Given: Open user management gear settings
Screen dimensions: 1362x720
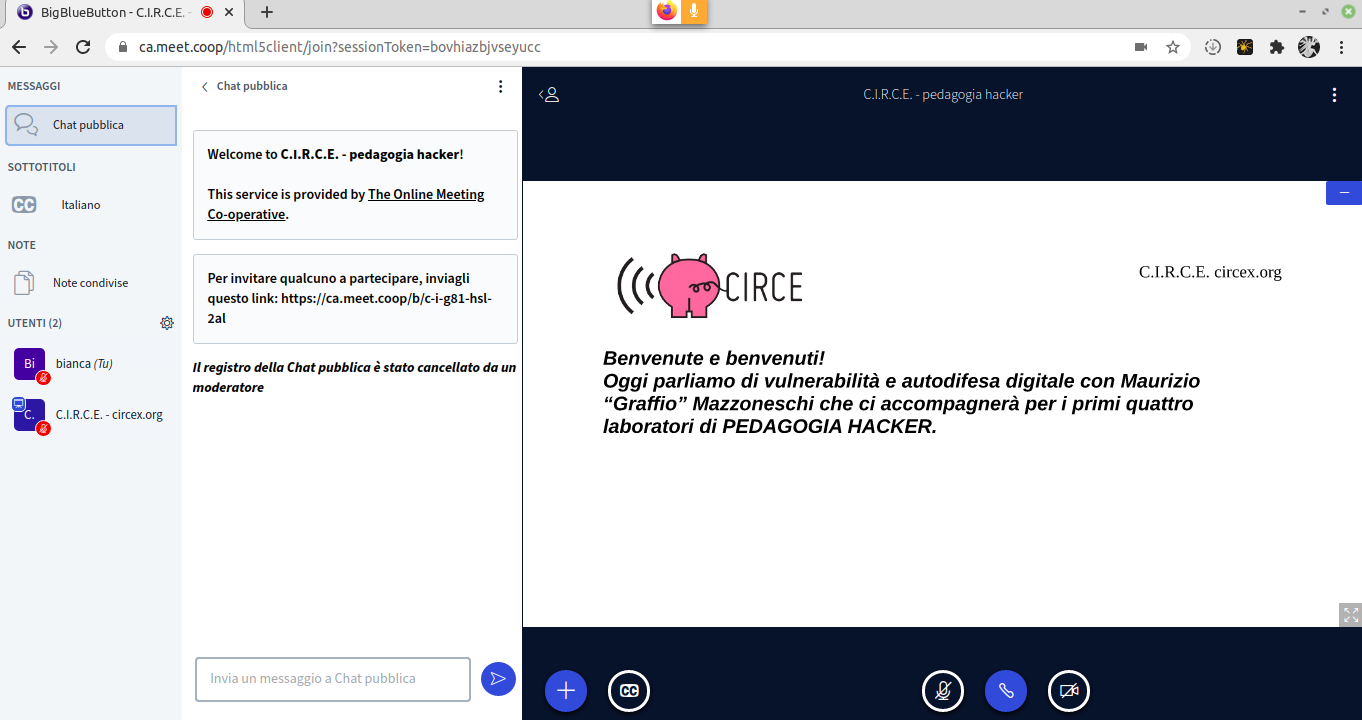Looking at the screenshot, I should pyautogui.click(x=167, y=323).
